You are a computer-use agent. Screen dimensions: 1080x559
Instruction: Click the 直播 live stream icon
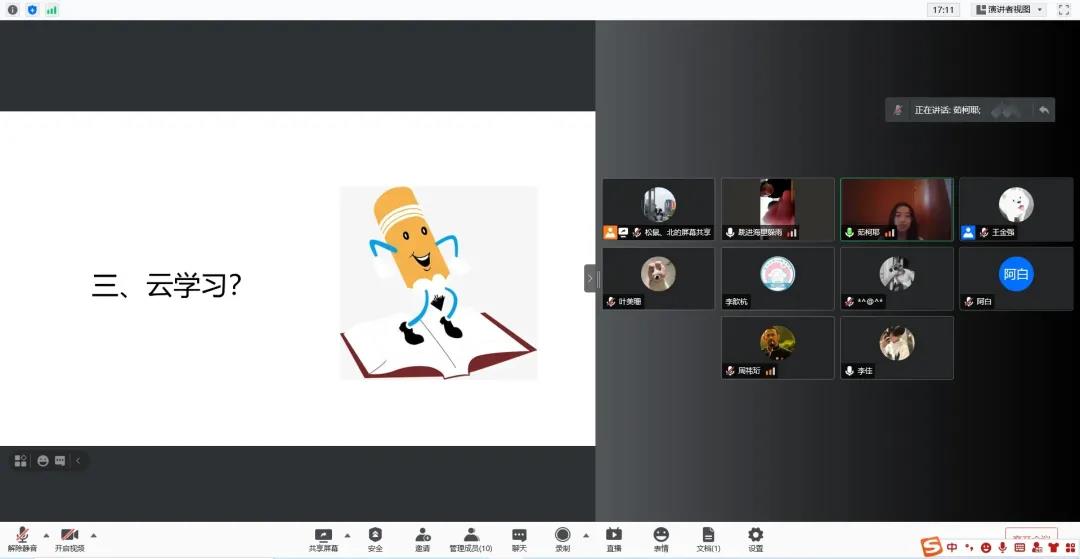point(613,537)
